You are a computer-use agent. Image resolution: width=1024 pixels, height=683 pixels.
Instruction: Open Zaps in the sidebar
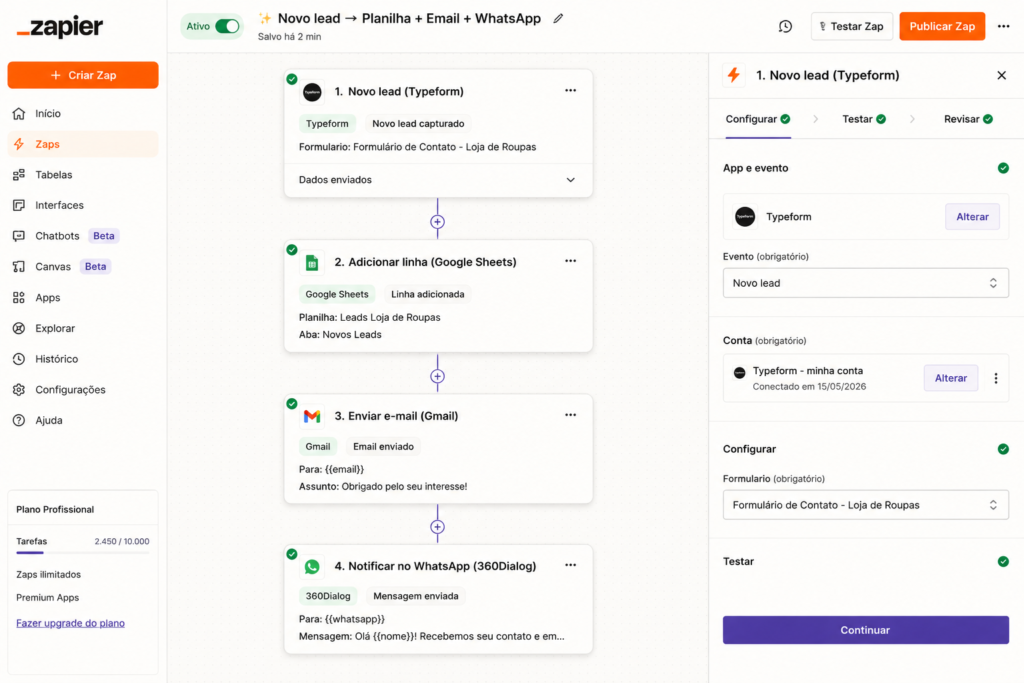click(x=83, y=144)
